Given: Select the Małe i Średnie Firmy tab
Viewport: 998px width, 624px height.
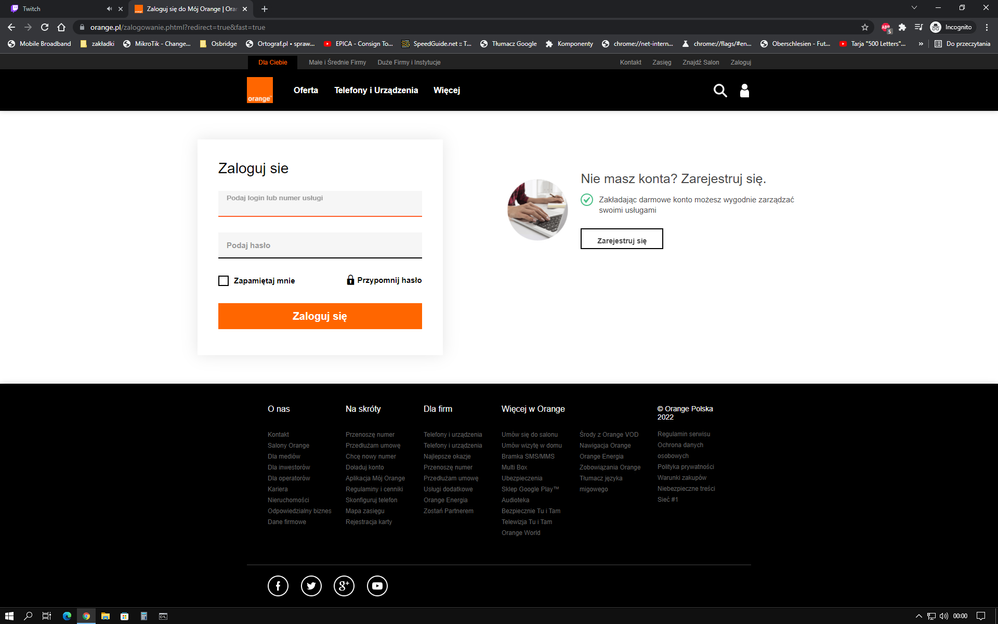Looking at the screenshot, I should (337, 62).
